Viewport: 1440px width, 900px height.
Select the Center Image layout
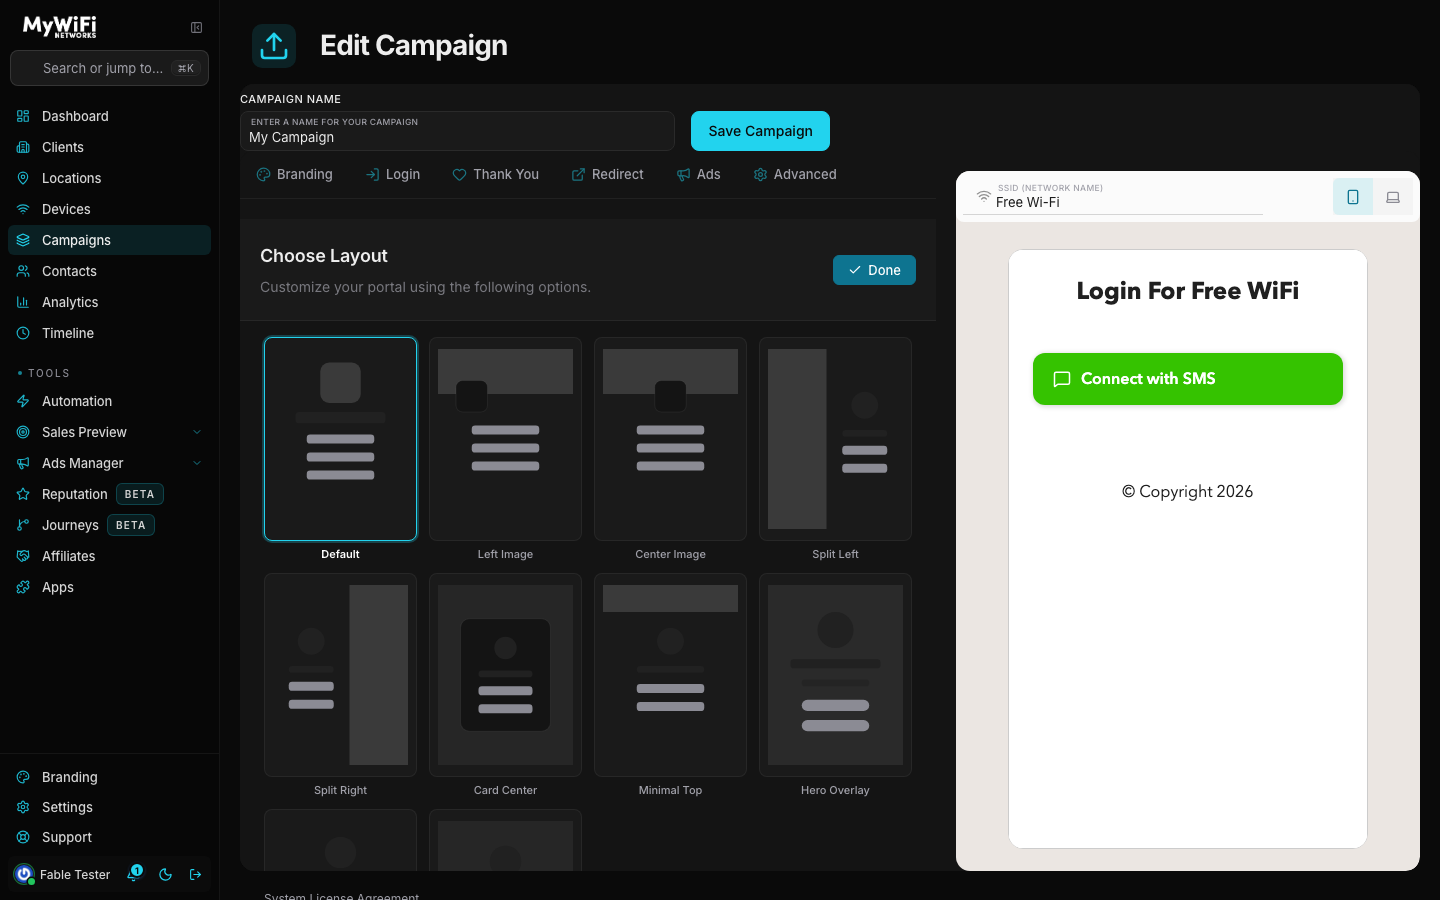click(670, 439)
